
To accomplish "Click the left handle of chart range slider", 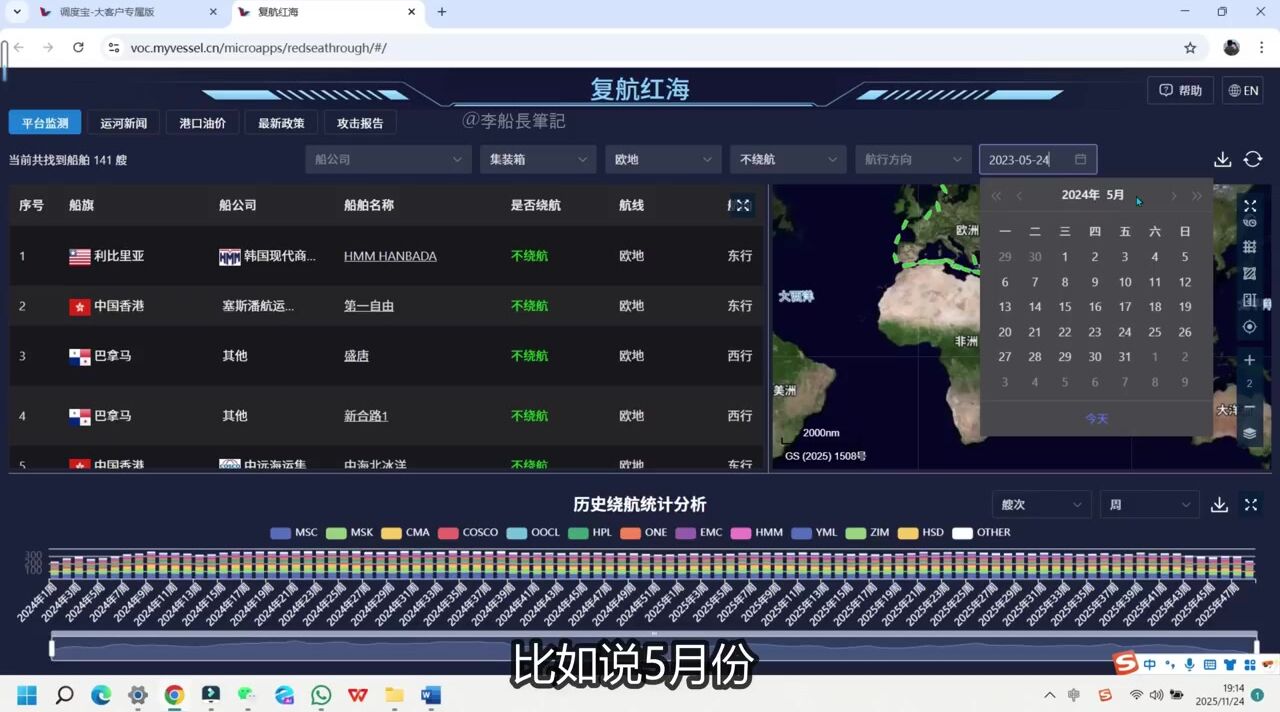I will [x=52, y=648].
